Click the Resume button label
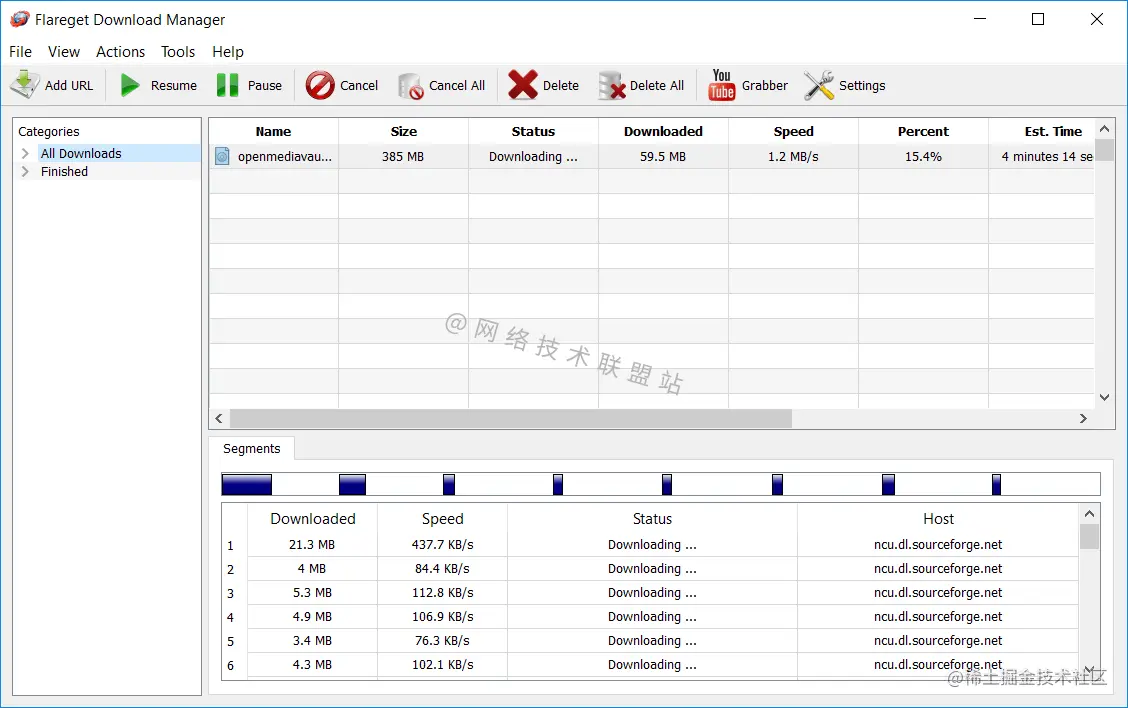Screen dimensions: 1128x708 click(x=173, y=86)
